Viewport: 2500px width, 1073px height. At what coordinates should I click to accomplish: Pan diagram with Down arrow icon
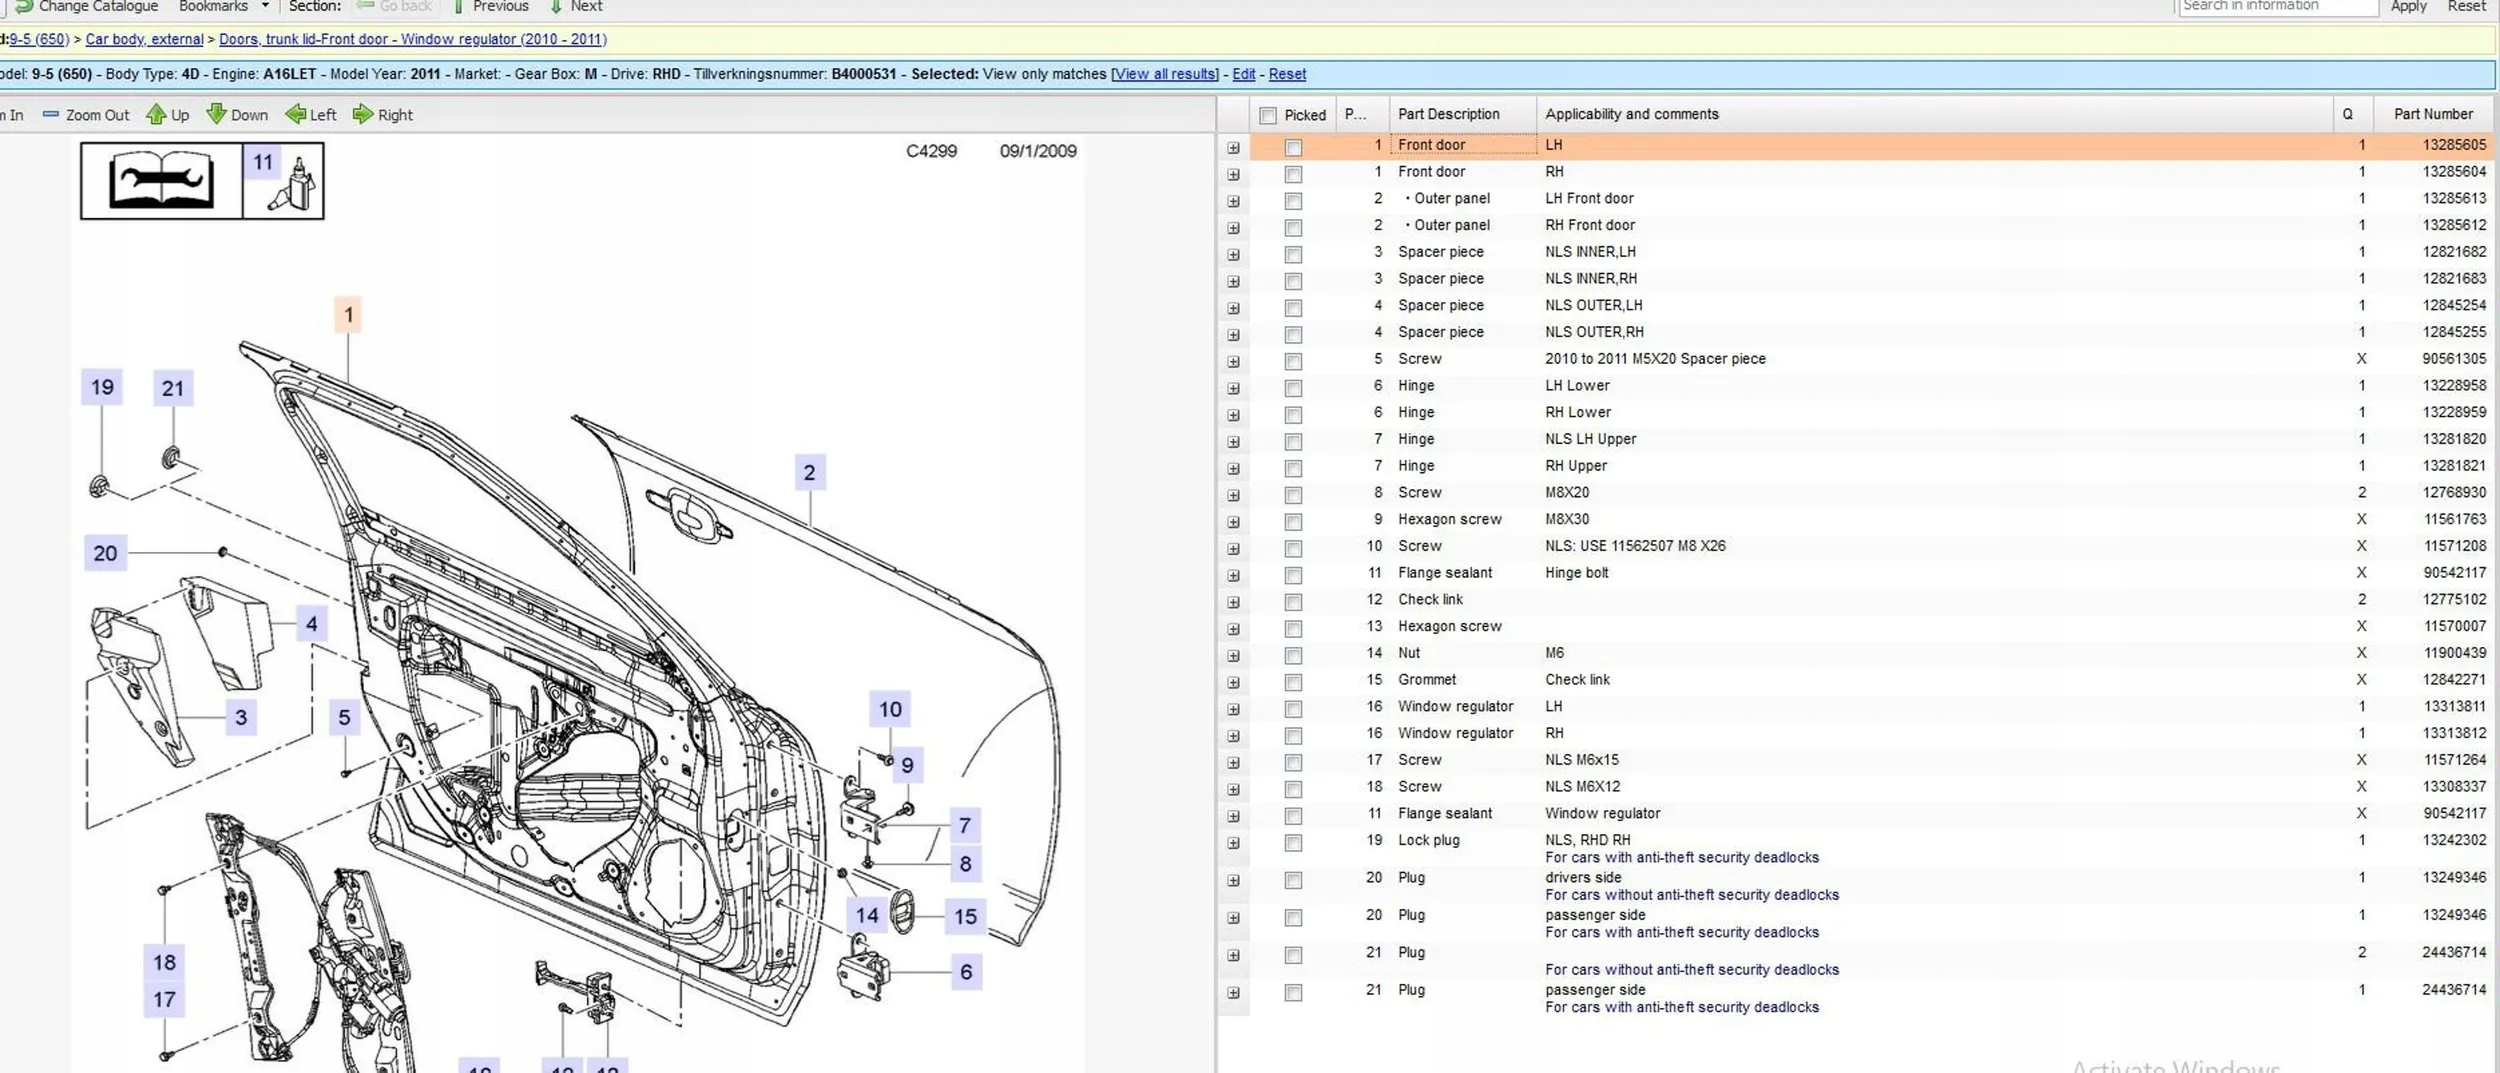tap(216, 115)
